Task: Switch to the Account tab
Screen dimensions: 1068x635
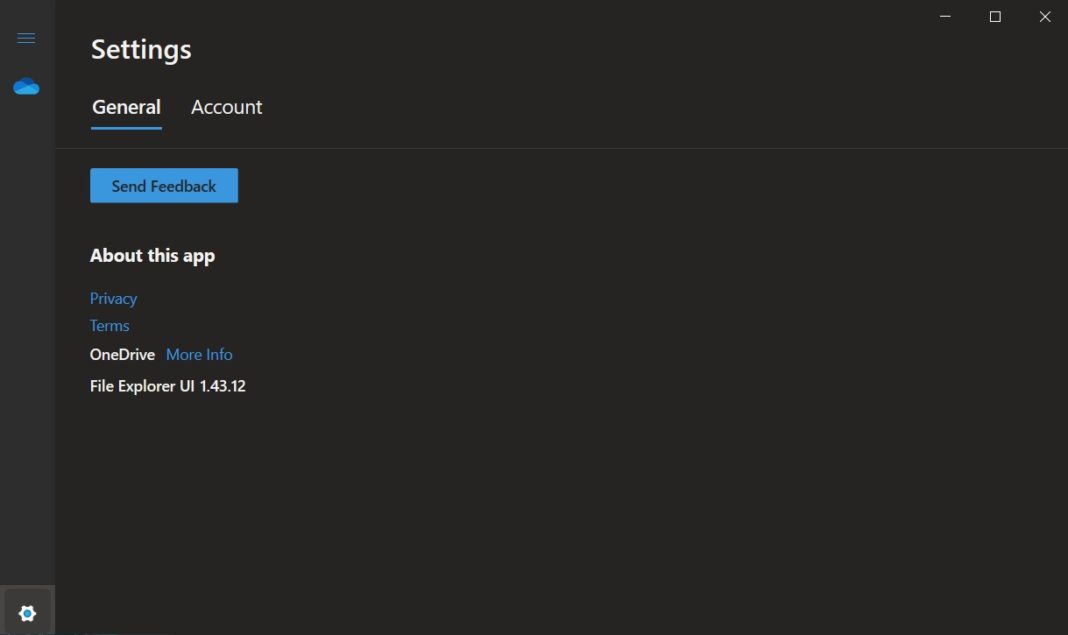Action: [226, 107]
